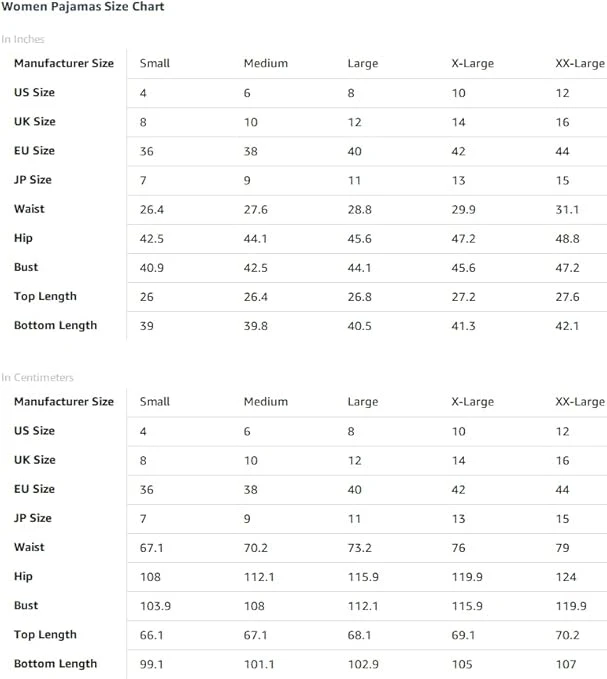Click the Waist row label in inches table
607x679 pixels.
(x=29, y=209)
